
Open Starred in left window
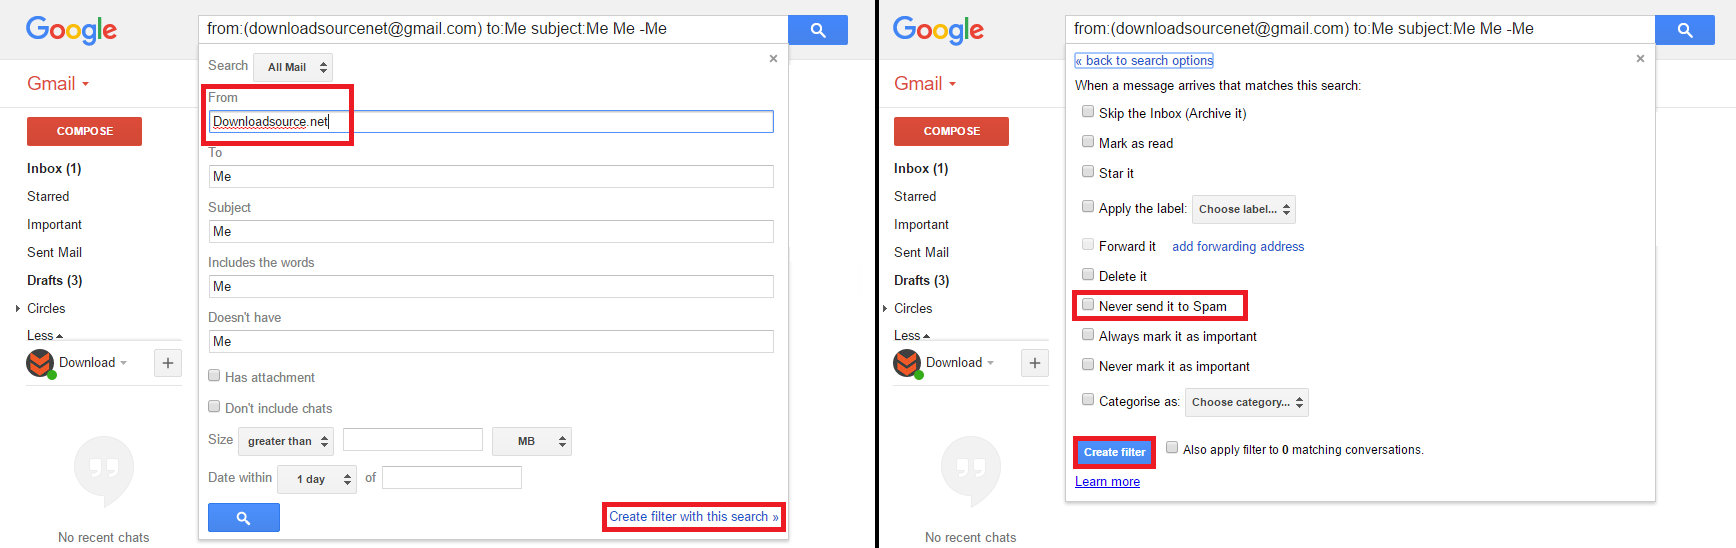click(x=48, y=197)
